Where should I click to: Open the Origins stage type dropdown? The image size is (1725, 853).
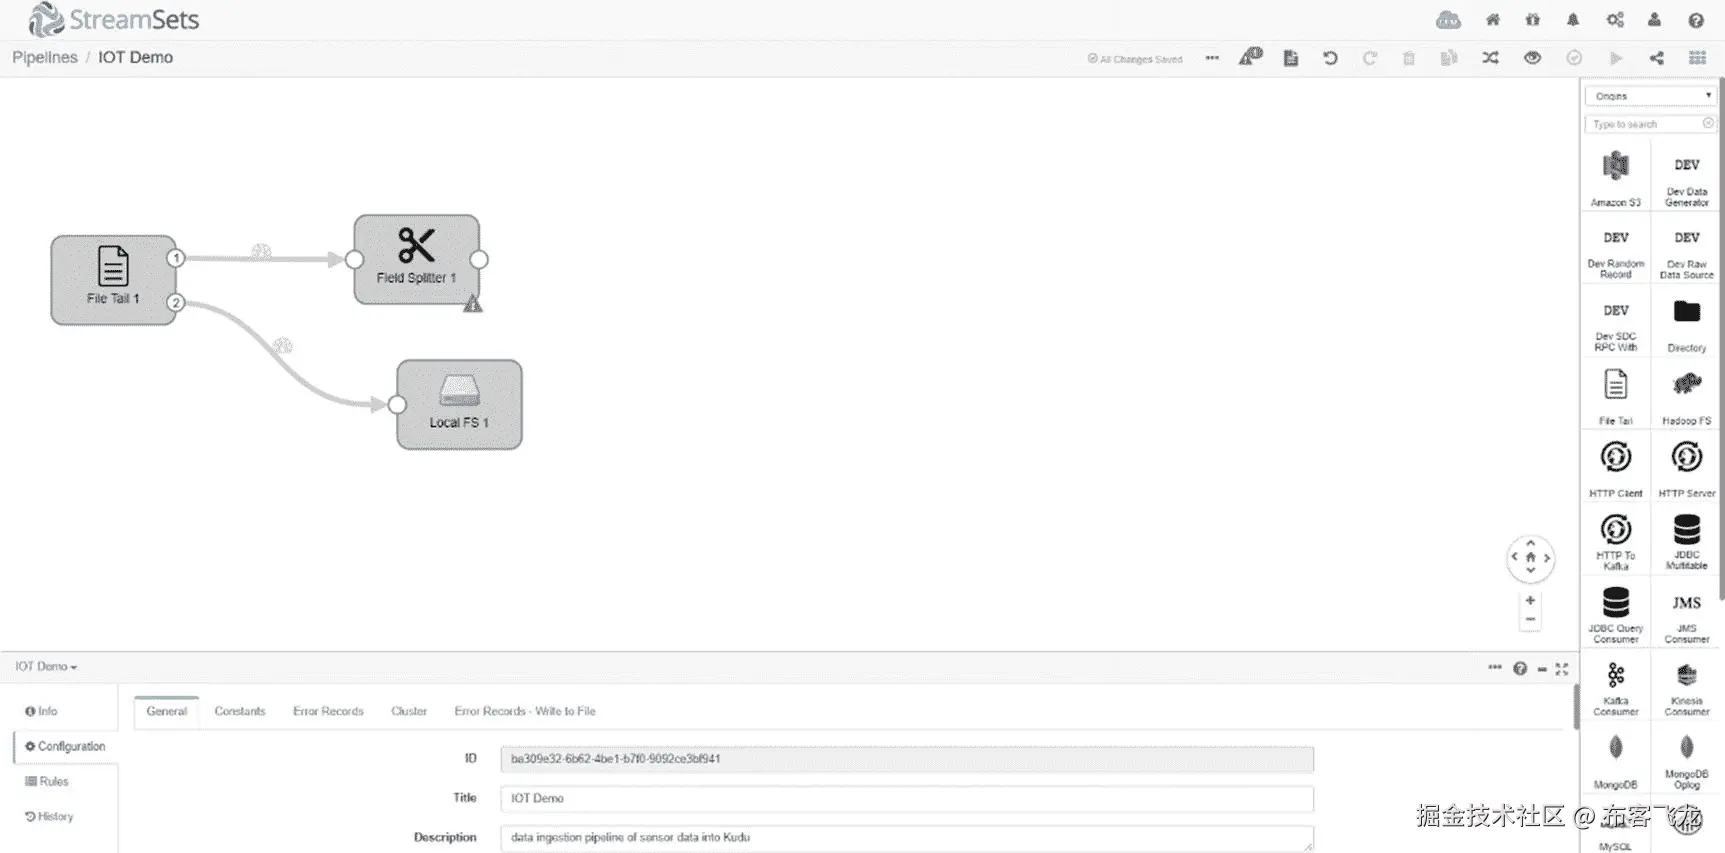(x=1650, y=96)
